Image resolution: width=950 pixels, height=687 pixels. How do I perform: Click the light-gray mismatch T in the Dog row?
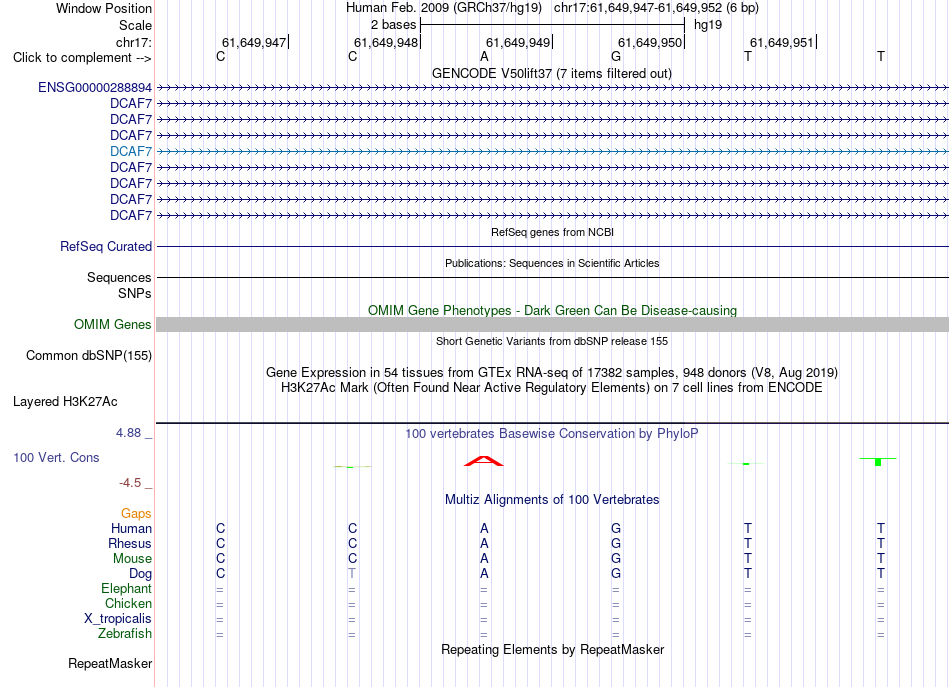click(x=352, y=574)
